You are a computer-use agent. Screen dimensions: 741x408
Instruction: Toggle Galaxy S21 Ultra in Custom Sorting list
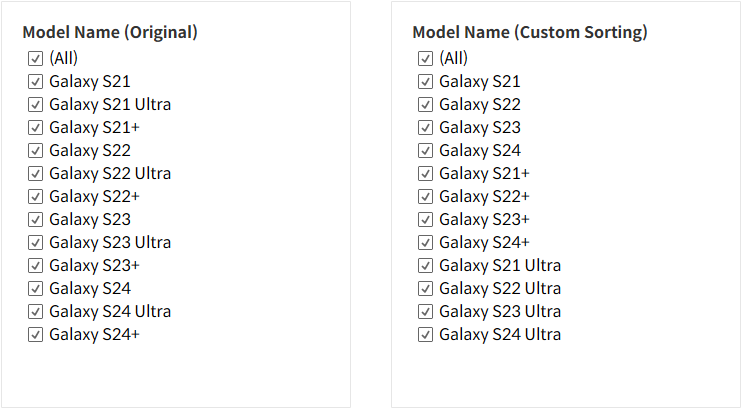[426, 265]
